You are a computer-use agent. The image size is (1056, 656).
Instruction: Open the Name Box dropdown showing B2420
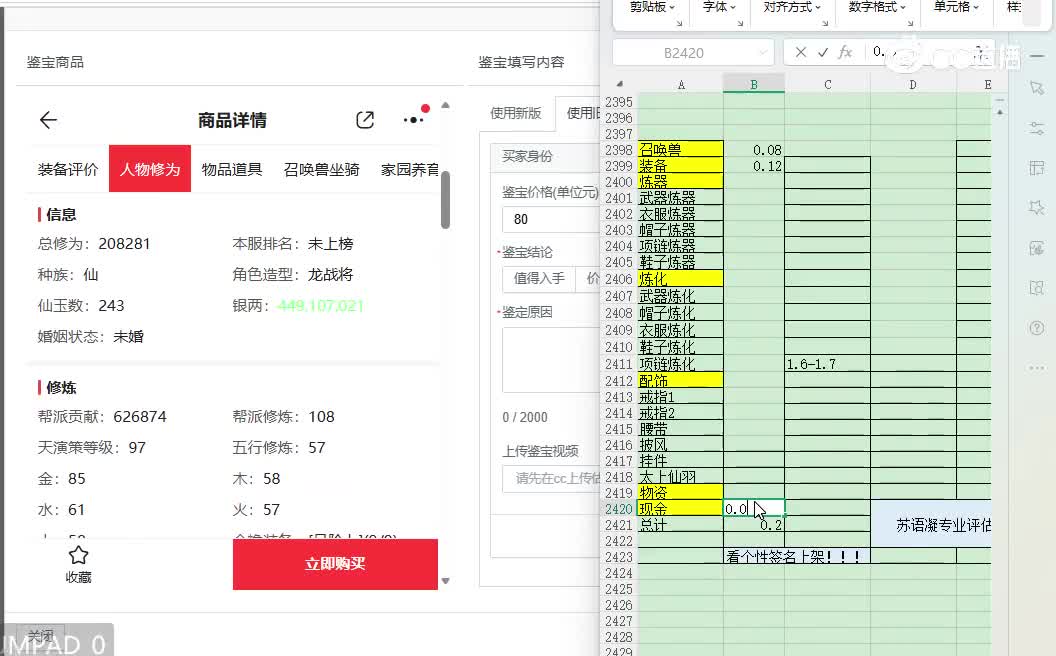tap(762, 53)
